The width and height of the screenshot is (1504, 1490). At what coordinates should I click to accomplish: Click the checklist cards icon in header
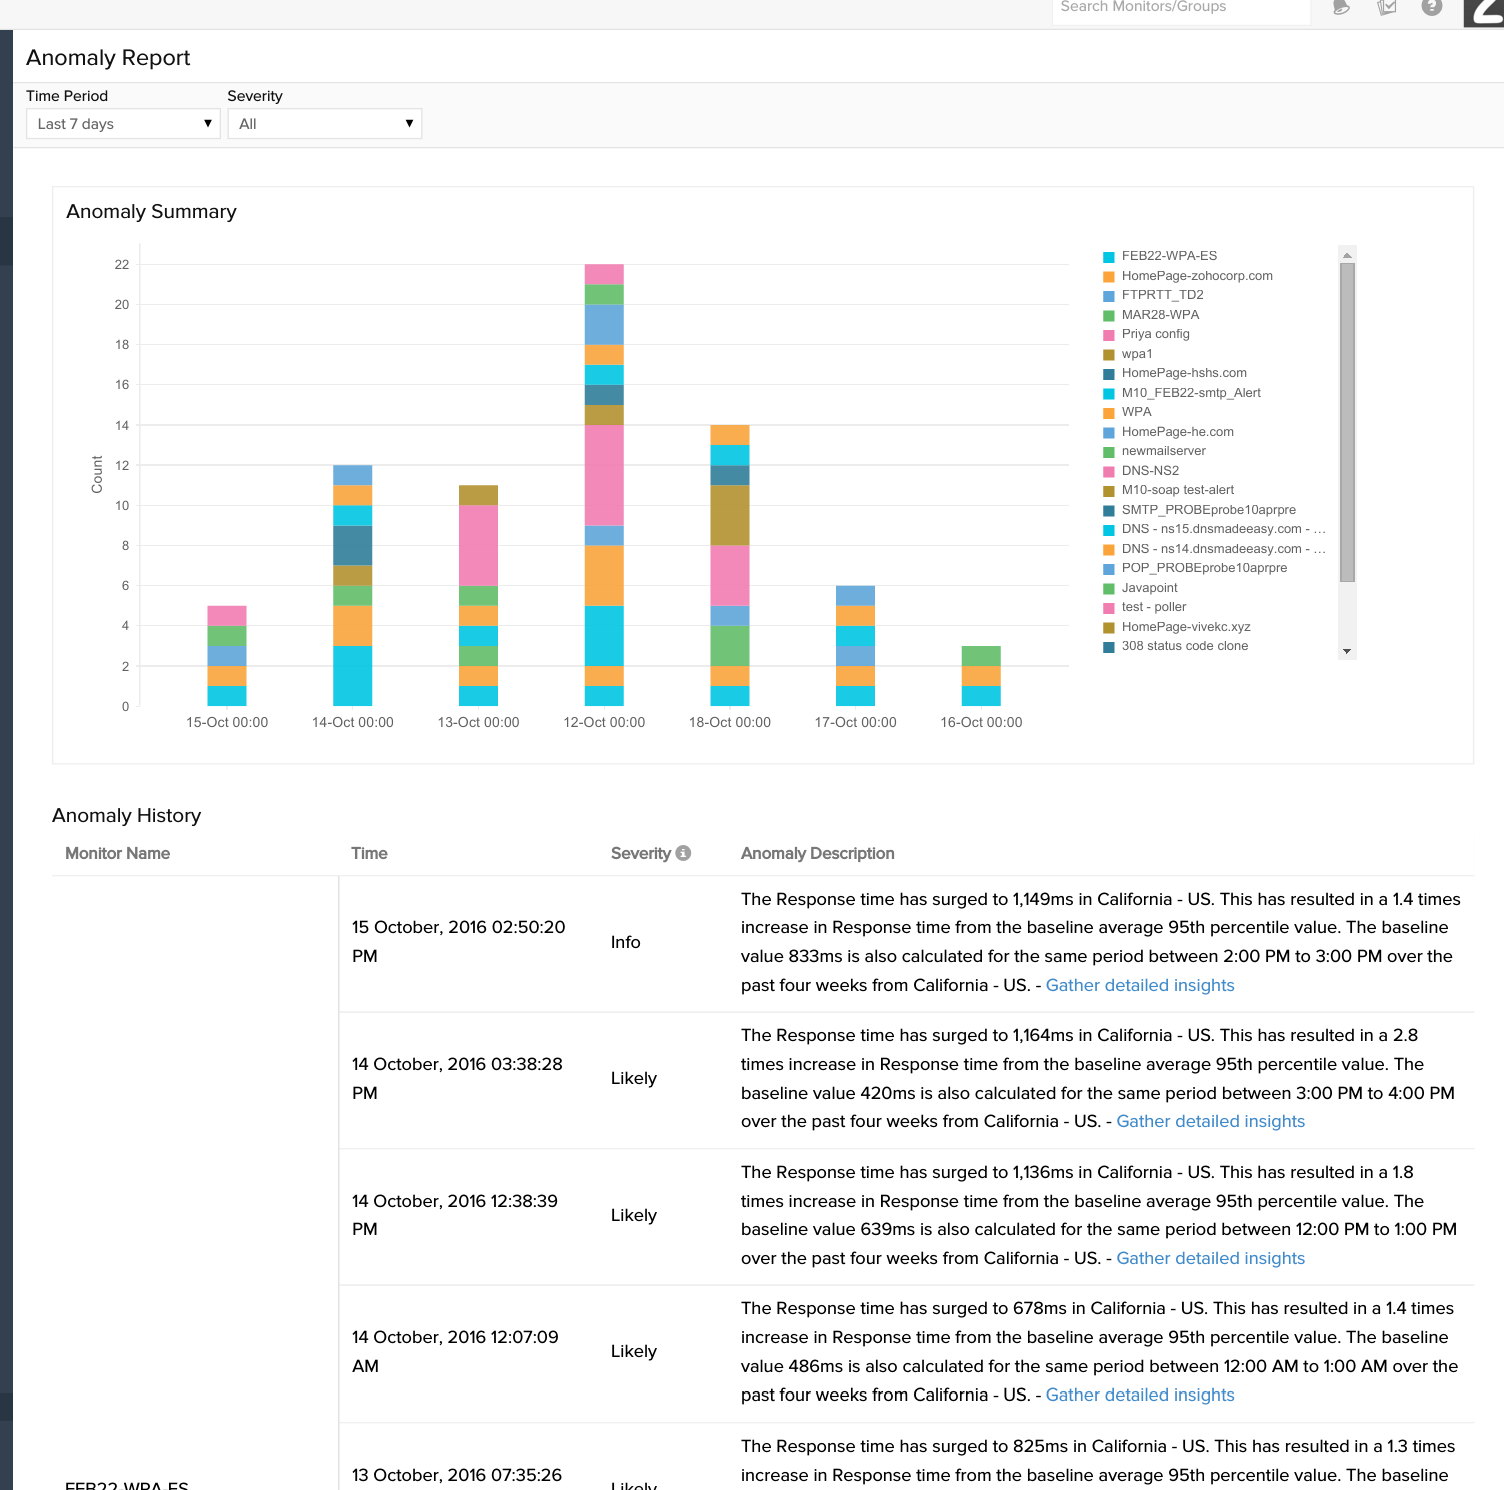(x=1386, y=8)
